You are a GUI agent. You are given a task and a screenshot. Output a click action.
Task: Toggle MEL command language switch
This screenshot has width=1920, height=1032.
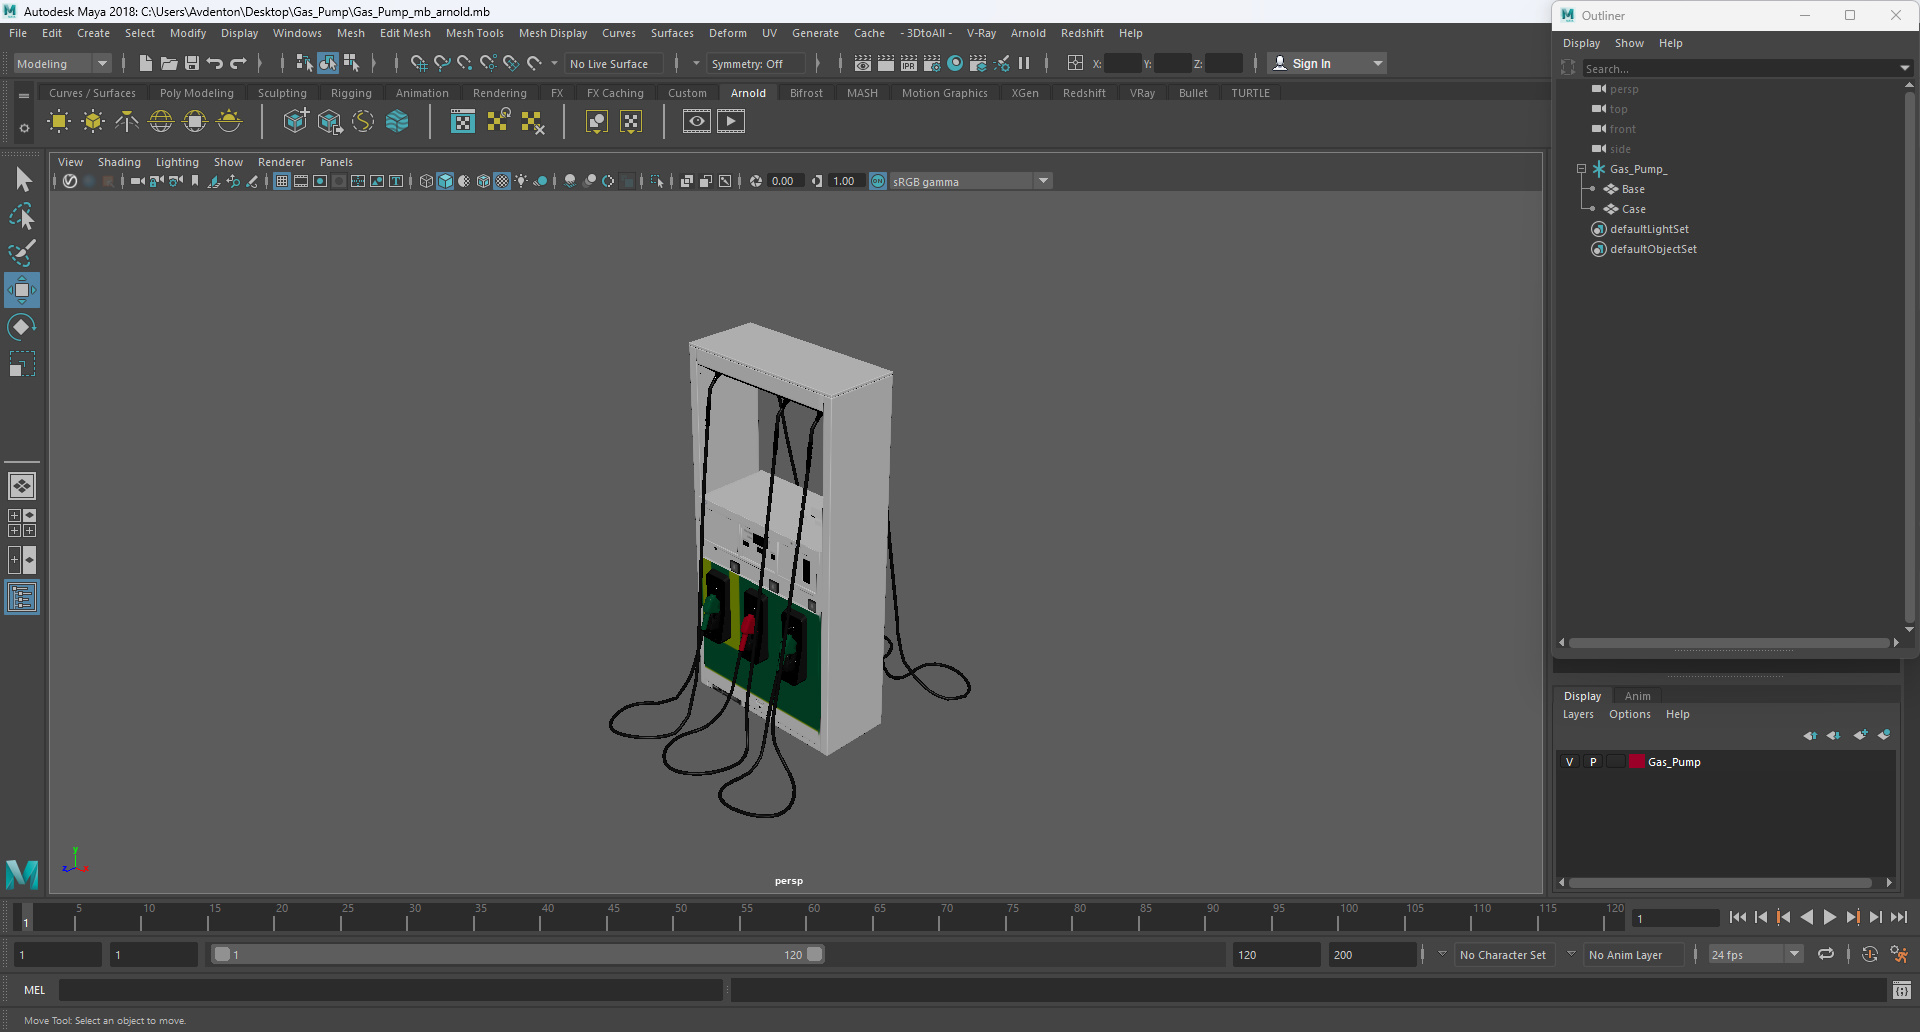click(x=35, y=990)
